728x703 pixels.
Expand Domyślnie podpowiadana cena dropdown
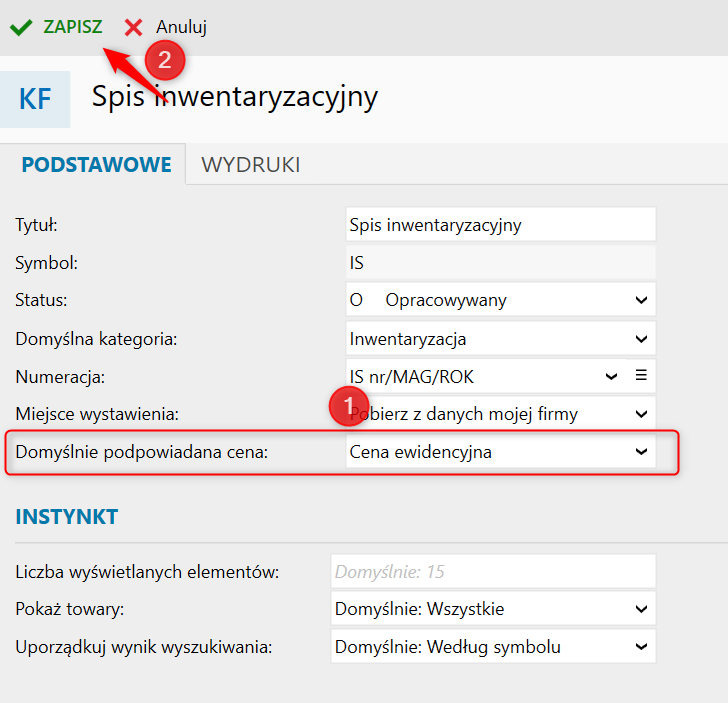tap(500, 451)
